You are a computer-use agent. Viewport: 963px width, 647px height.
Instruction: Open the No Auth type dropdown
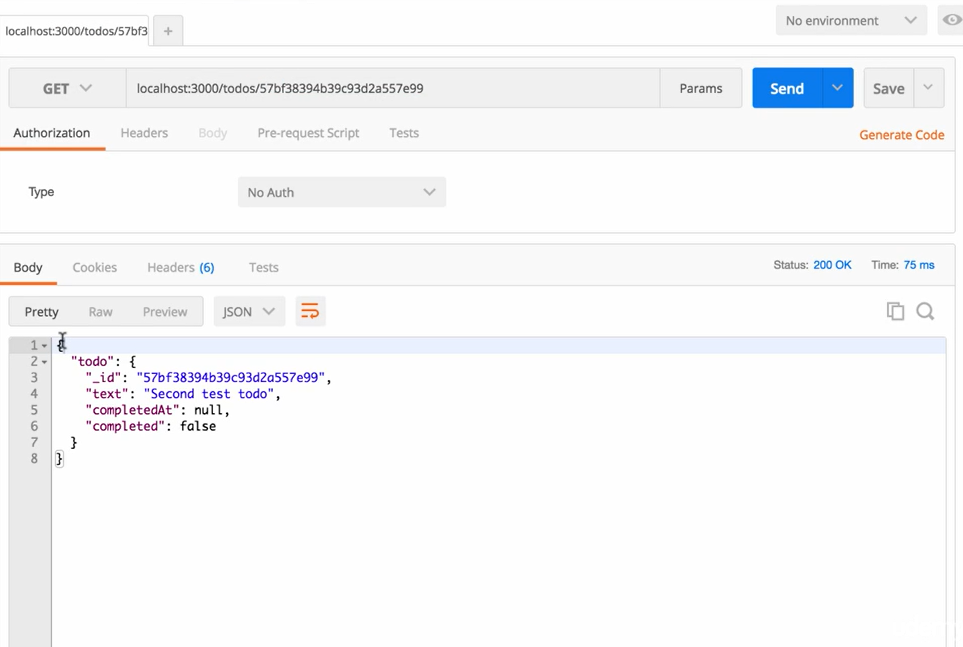(x=341, y=192)
